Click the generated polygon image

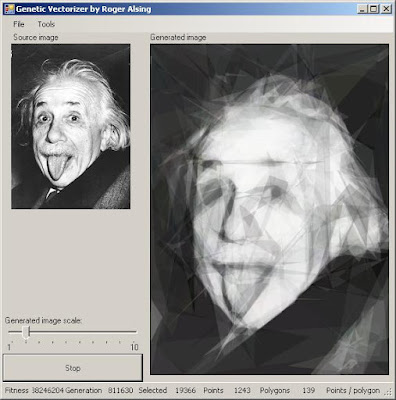[x=269, y=209]
